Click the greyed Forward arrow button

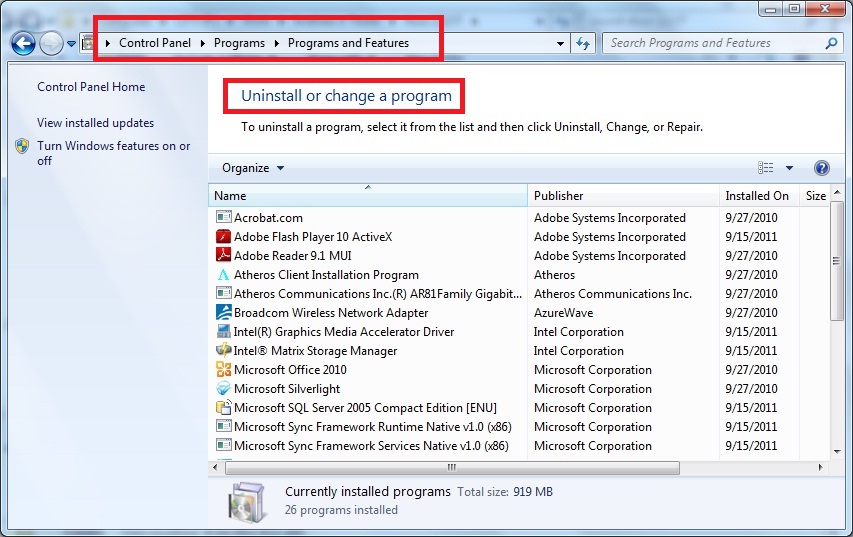(52, 44)
